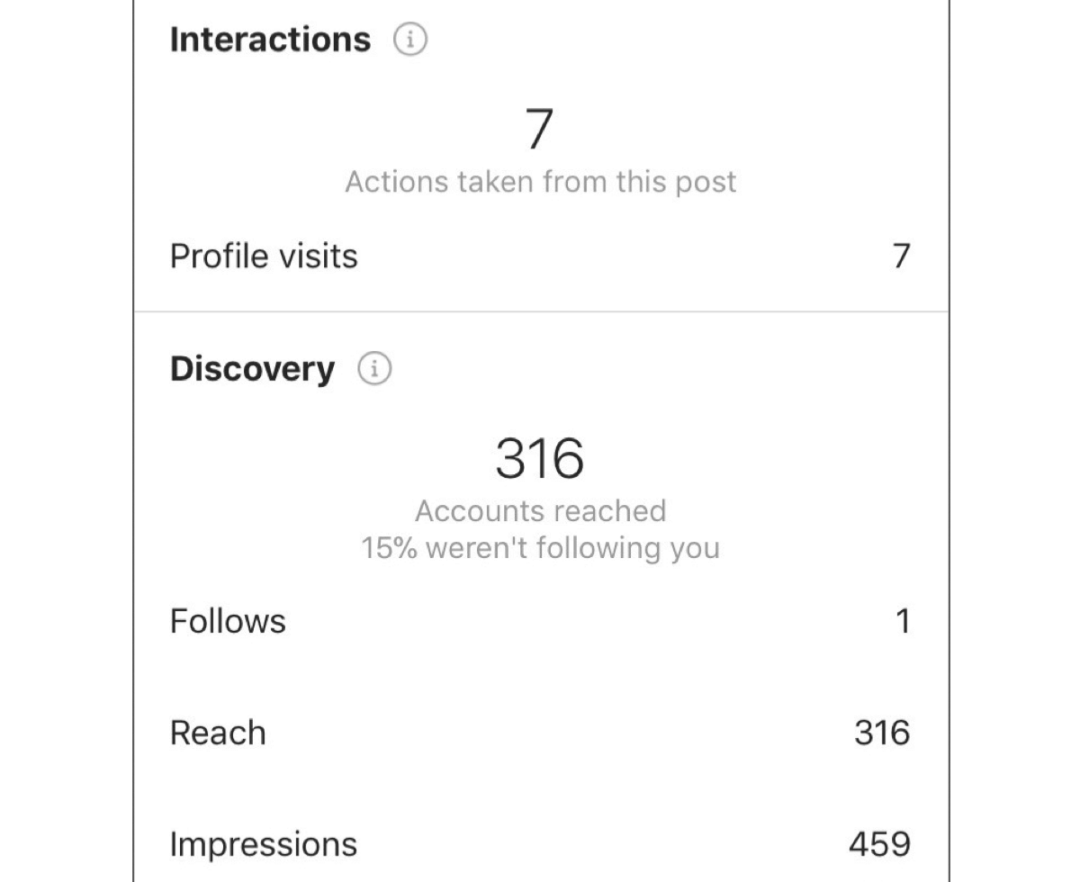1080x882 pixels.
Task: Select the Profile visits row
Action: click(540, 256)
